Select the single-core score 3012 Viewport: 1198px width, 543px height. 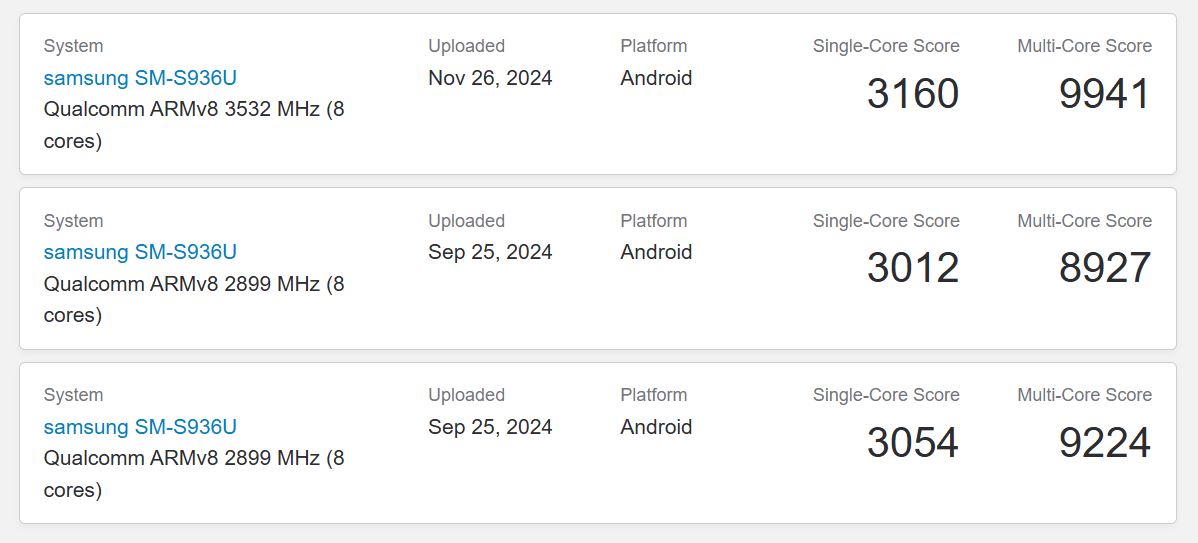tap(912, 268)
